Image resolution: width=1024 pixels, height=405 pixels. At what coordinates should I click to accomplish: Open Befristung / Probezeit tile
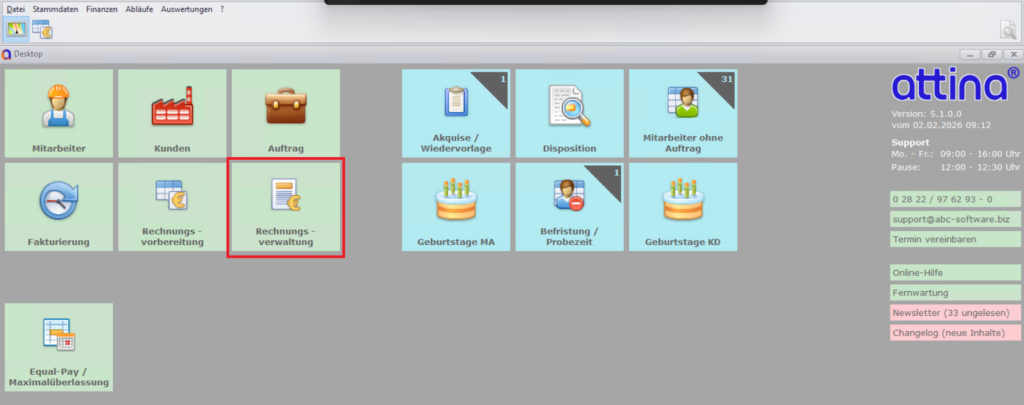pos(569,207)
